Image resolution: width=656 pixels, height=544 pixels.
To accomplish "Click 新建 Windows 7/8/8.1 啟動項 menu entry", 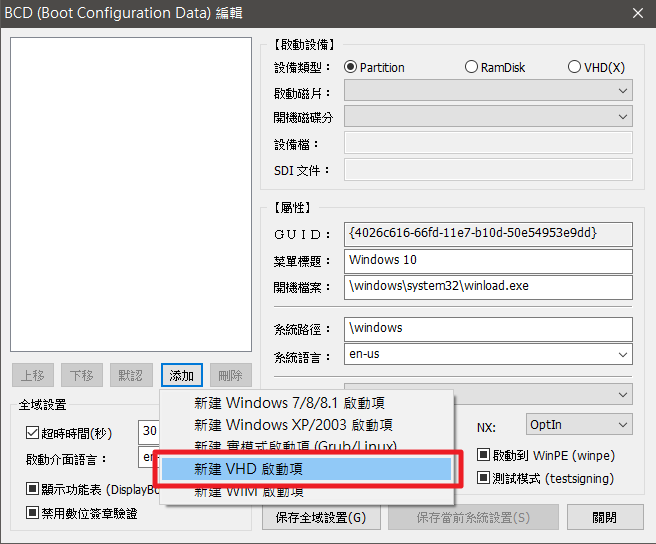I will pos(290,404).
